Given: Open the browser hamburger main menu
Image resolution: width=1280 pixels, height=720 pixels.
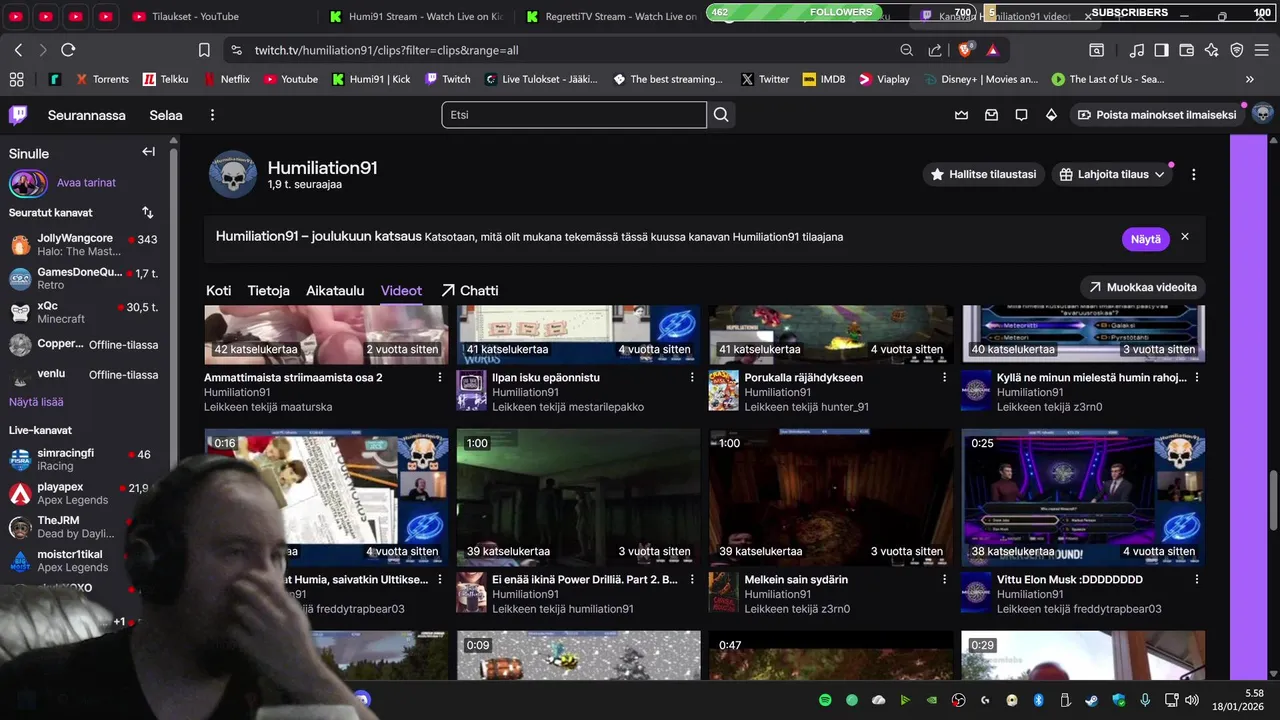Looking at the screenshot, I should click(1262, 50).
